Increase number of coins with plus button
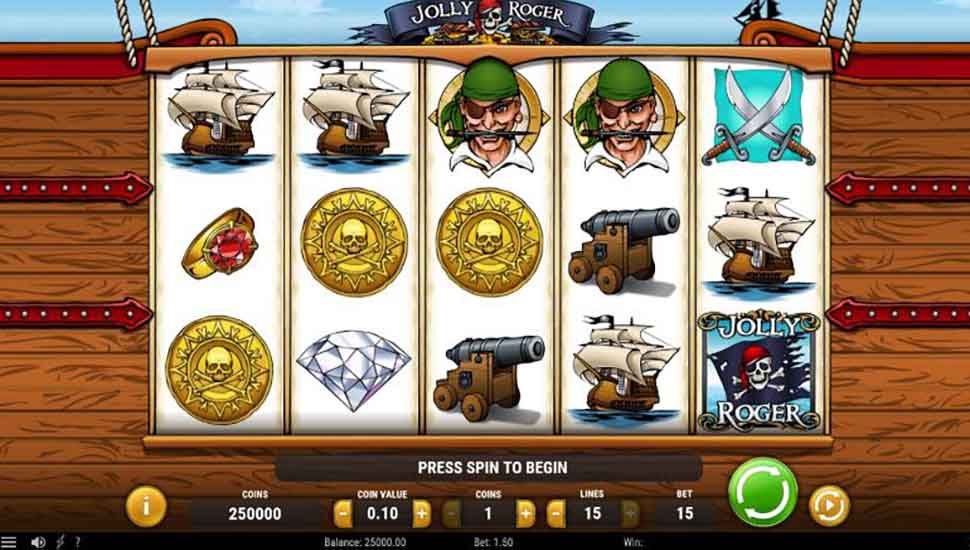 click(525, 513)
